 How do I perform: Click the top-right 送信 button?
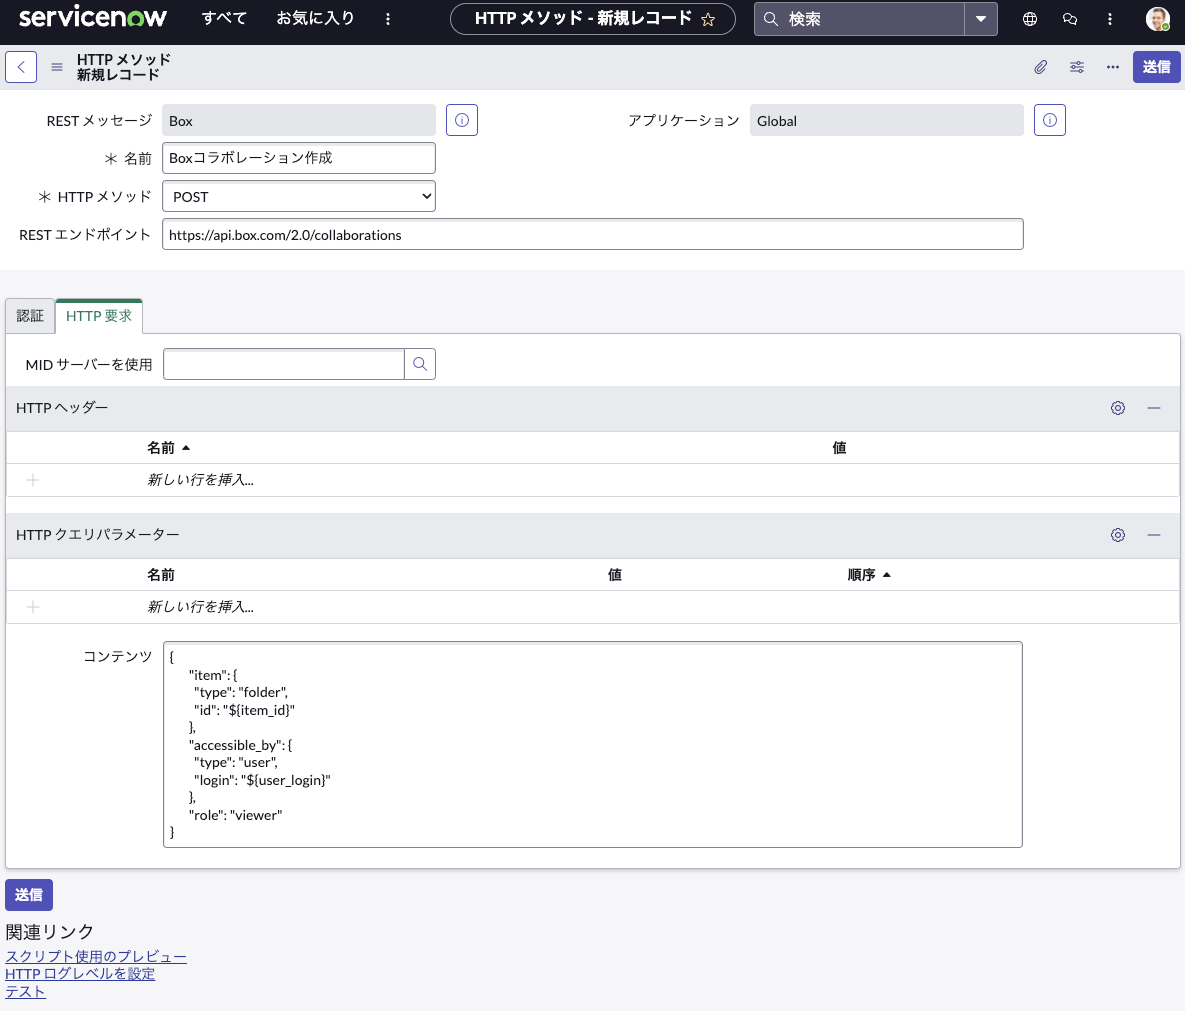click(x=1156, y=67)
